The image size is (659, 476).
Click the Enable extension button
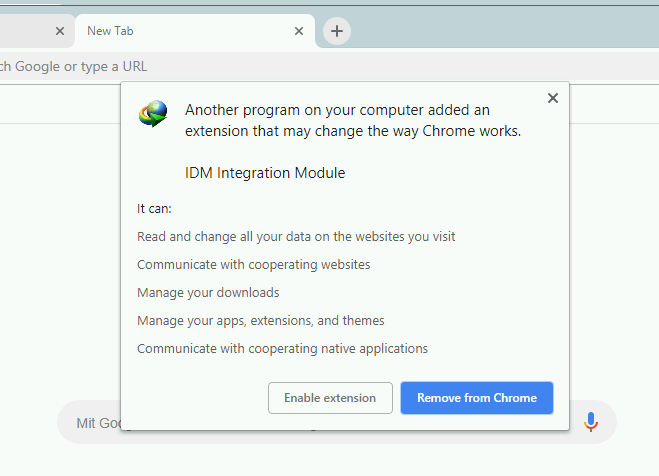pyautogui.click(x=330, y=398)
